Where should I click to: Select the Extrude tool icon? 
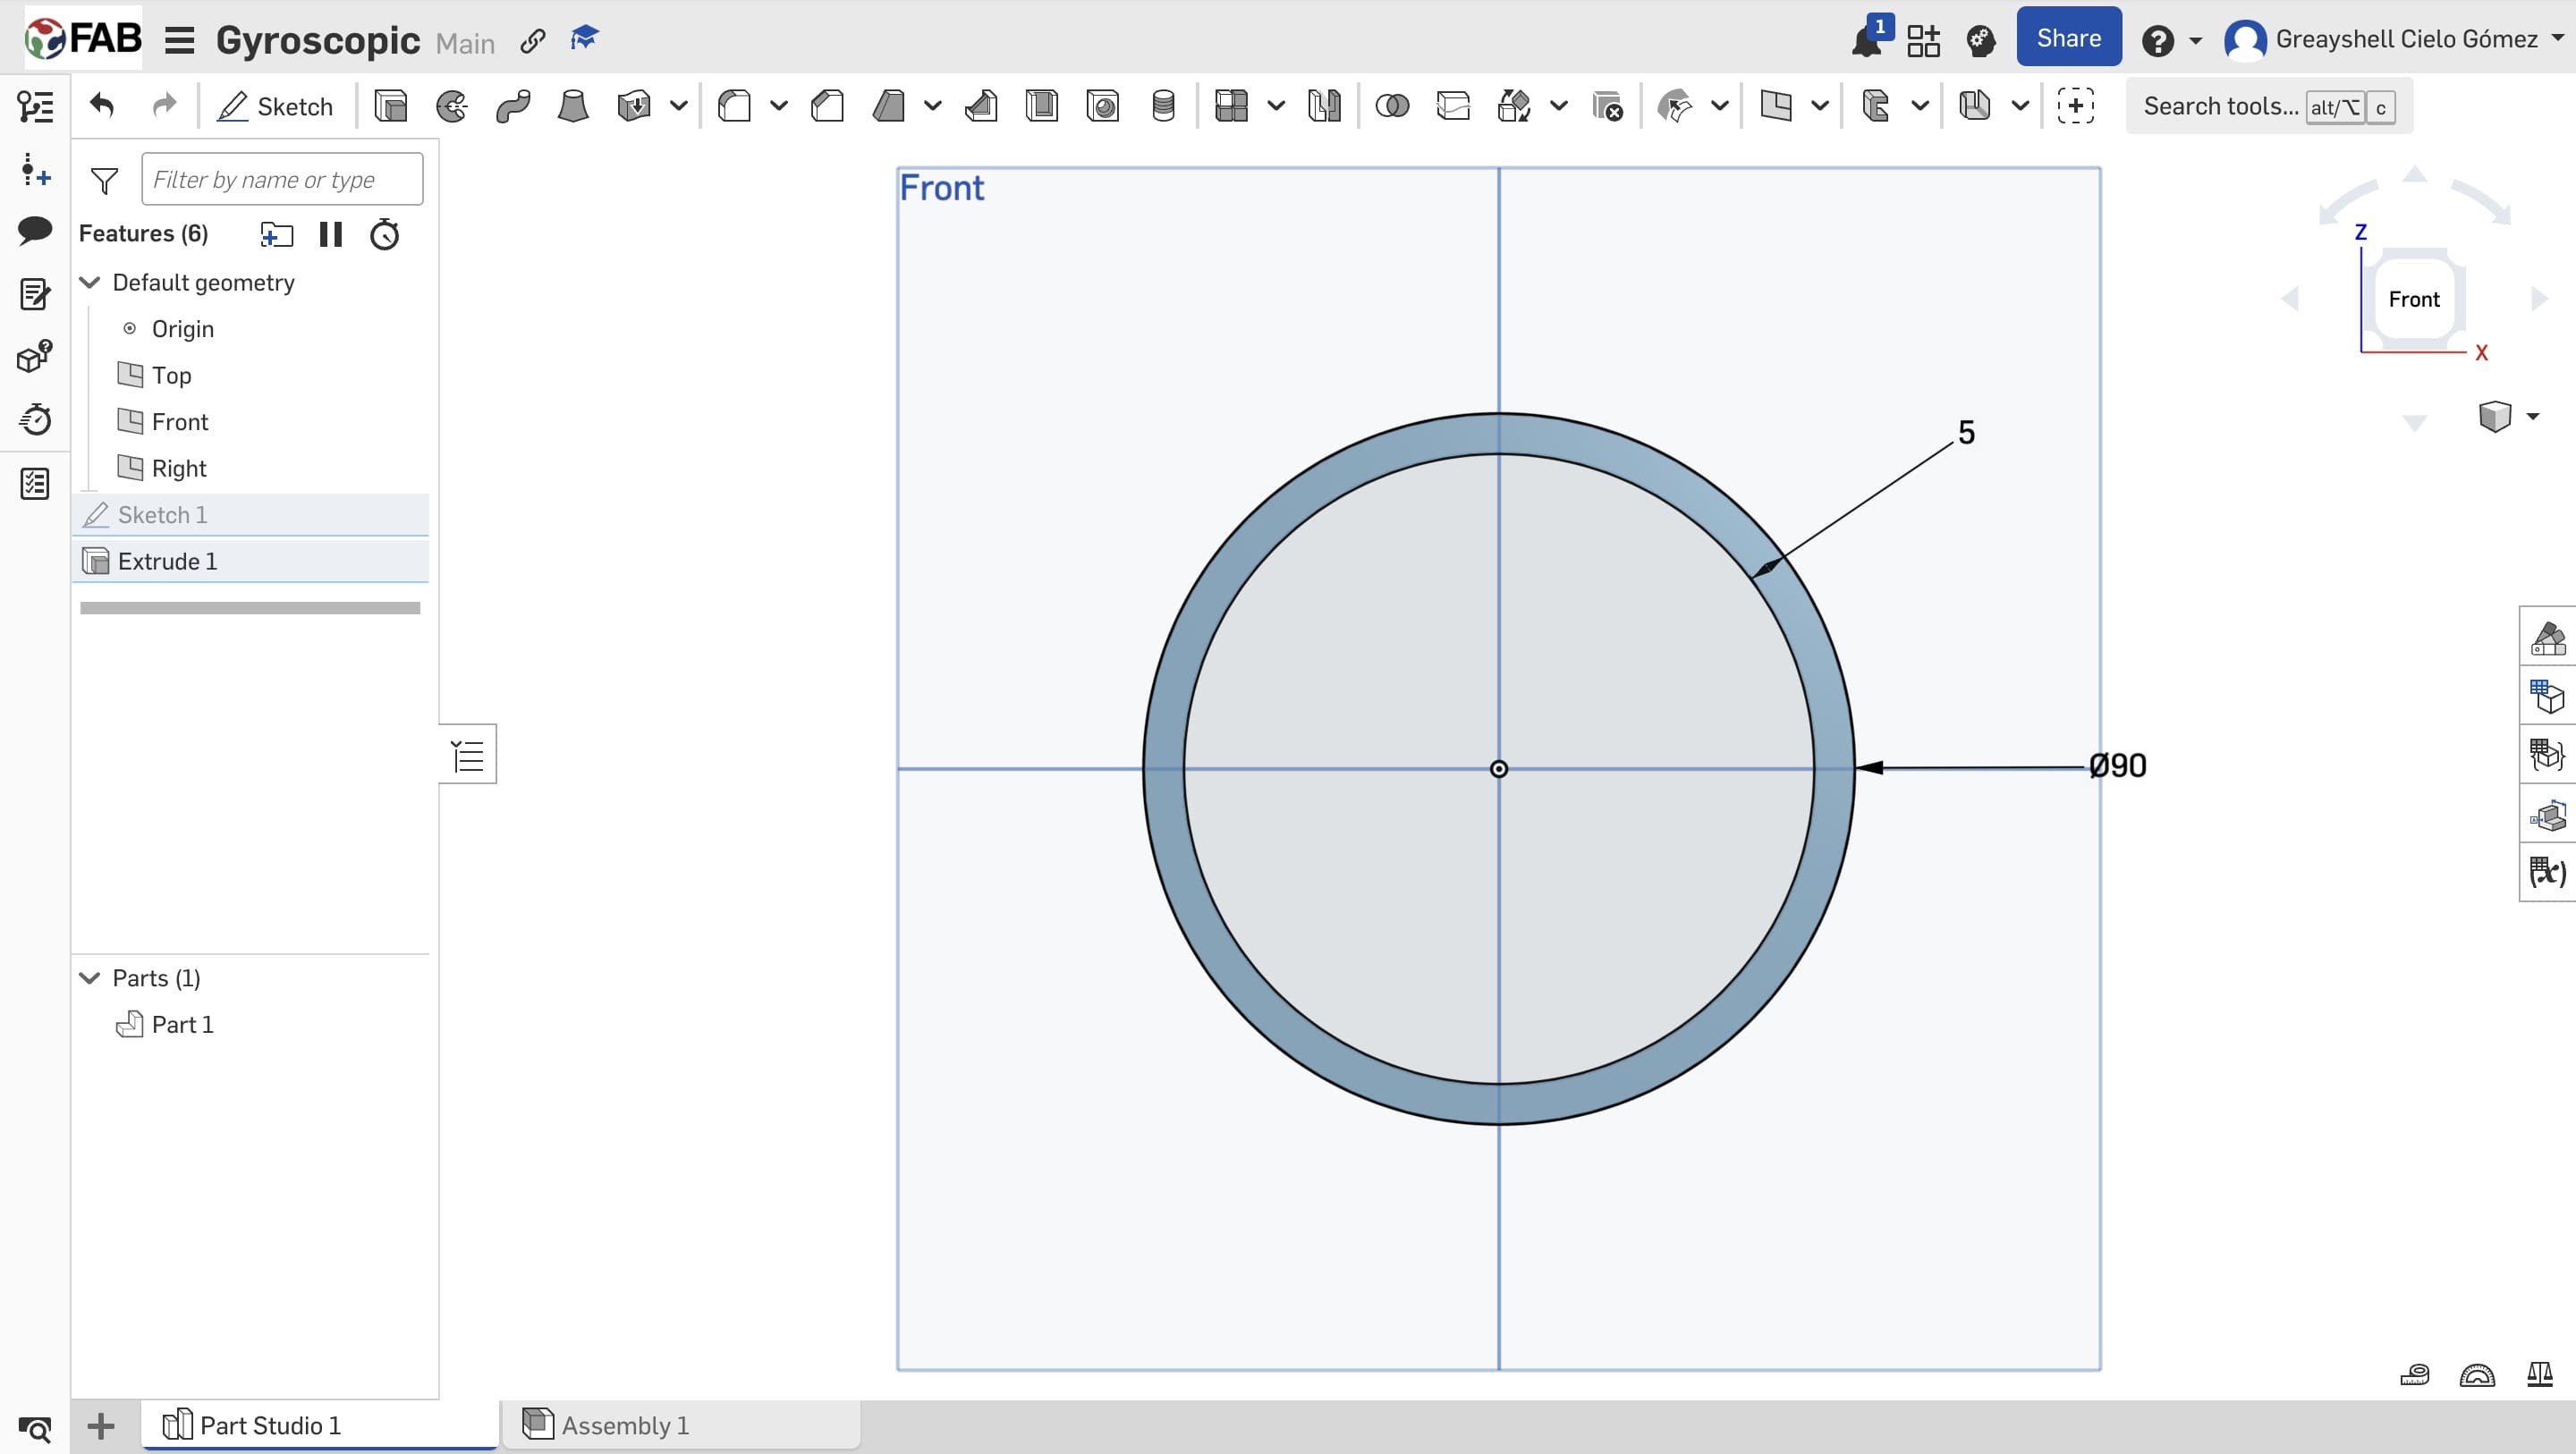coord(390,106)
